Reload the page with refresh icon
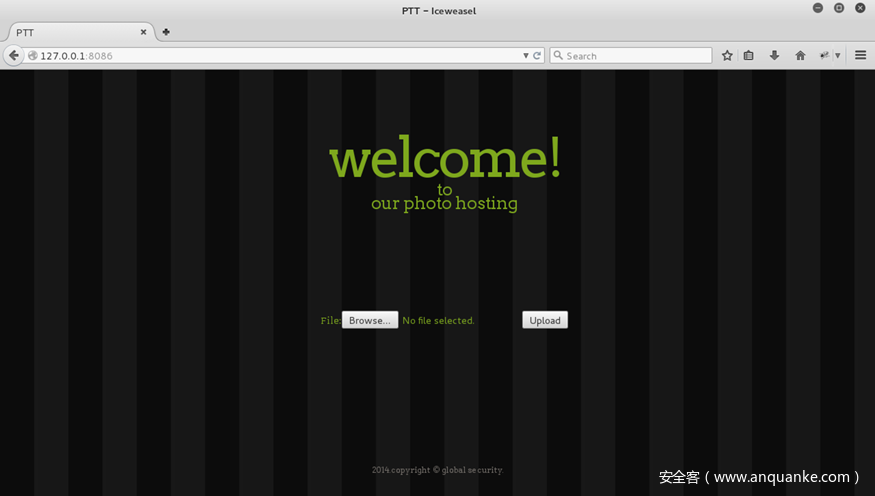 537,55
